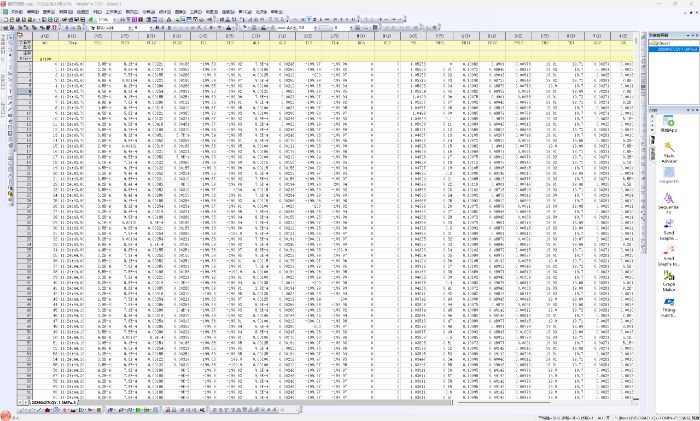
Task: Close the Apps panel
Action: click(697, 110)
